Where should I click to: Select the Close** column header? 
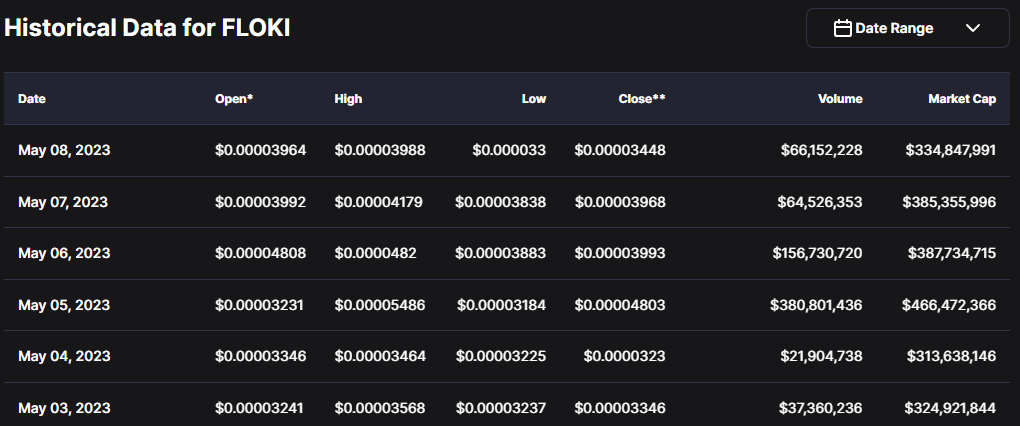click(642, 99)
